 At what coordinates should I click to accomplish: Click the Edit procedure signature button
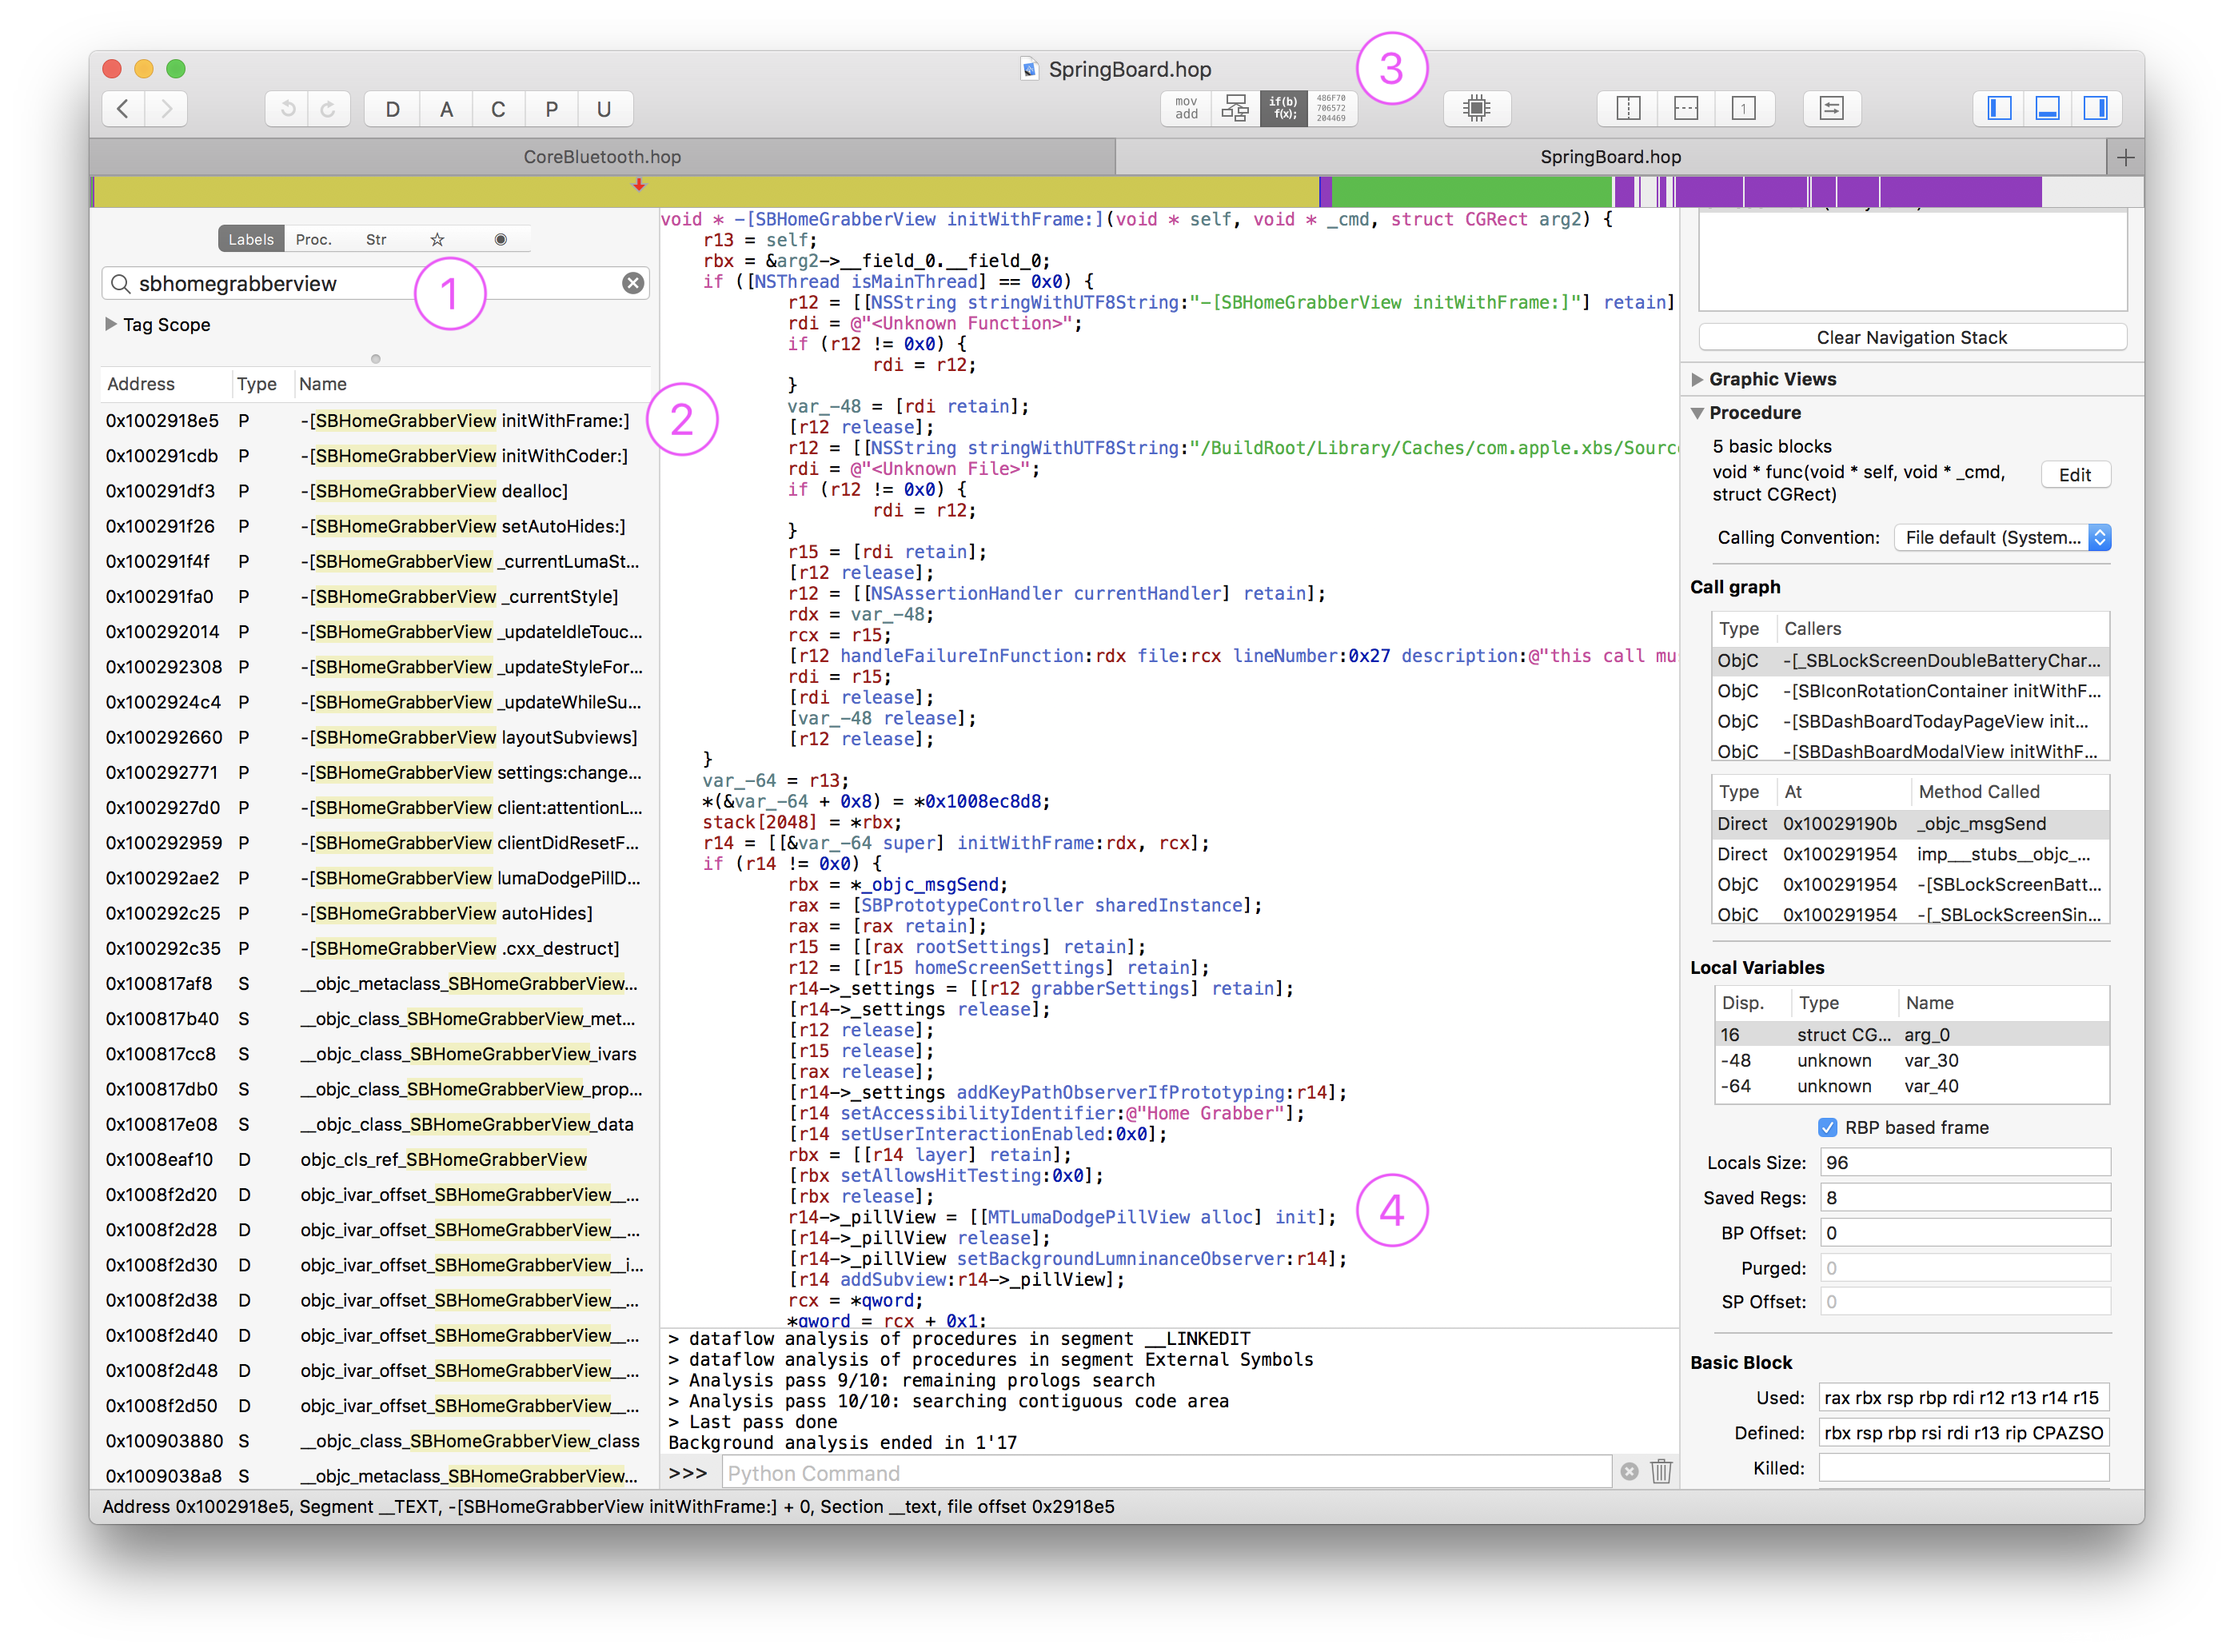coord(2074,475)
